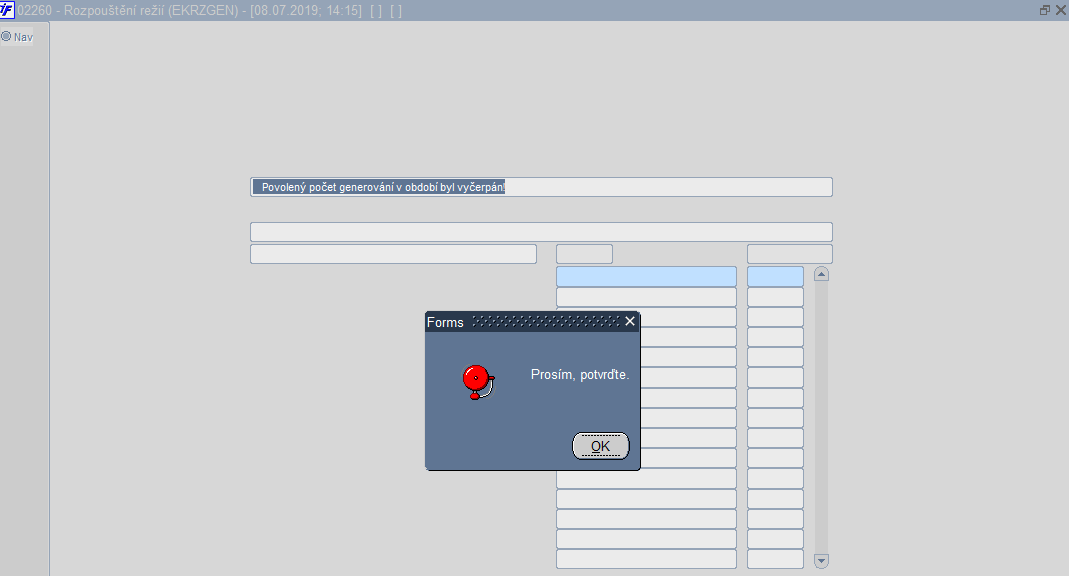This screenshot has width=1069, height=576.
Task: Restore the form window using restore icon
Action: coord(1044,10)
